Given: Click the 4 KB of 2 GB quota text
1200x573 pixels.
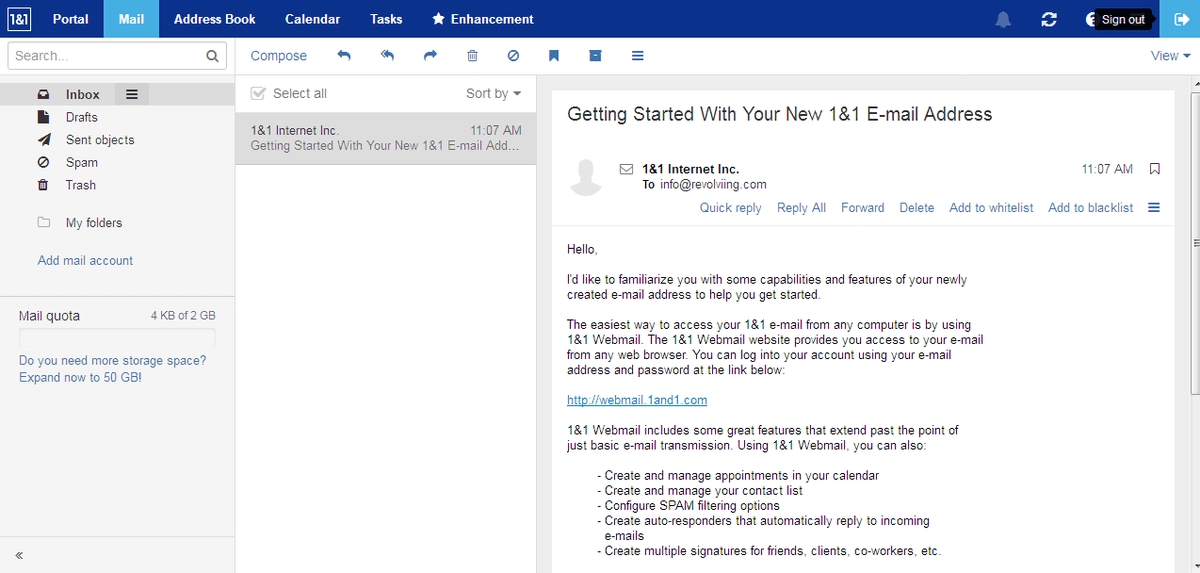Looking at the screenshot, I should (x=183, y=316).
